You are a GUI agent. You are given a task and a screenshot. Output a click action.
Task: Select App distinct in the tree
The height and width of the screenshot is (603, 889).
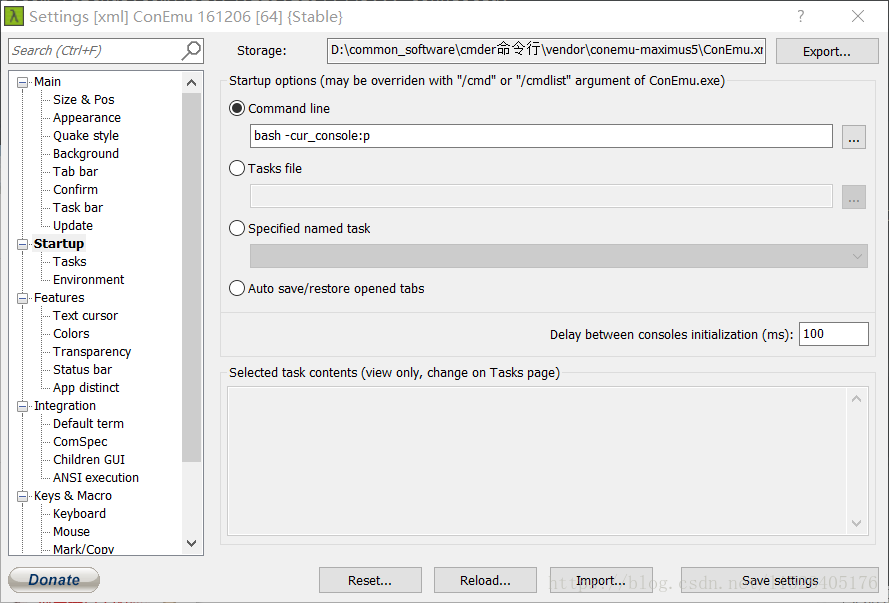(86, 388)
